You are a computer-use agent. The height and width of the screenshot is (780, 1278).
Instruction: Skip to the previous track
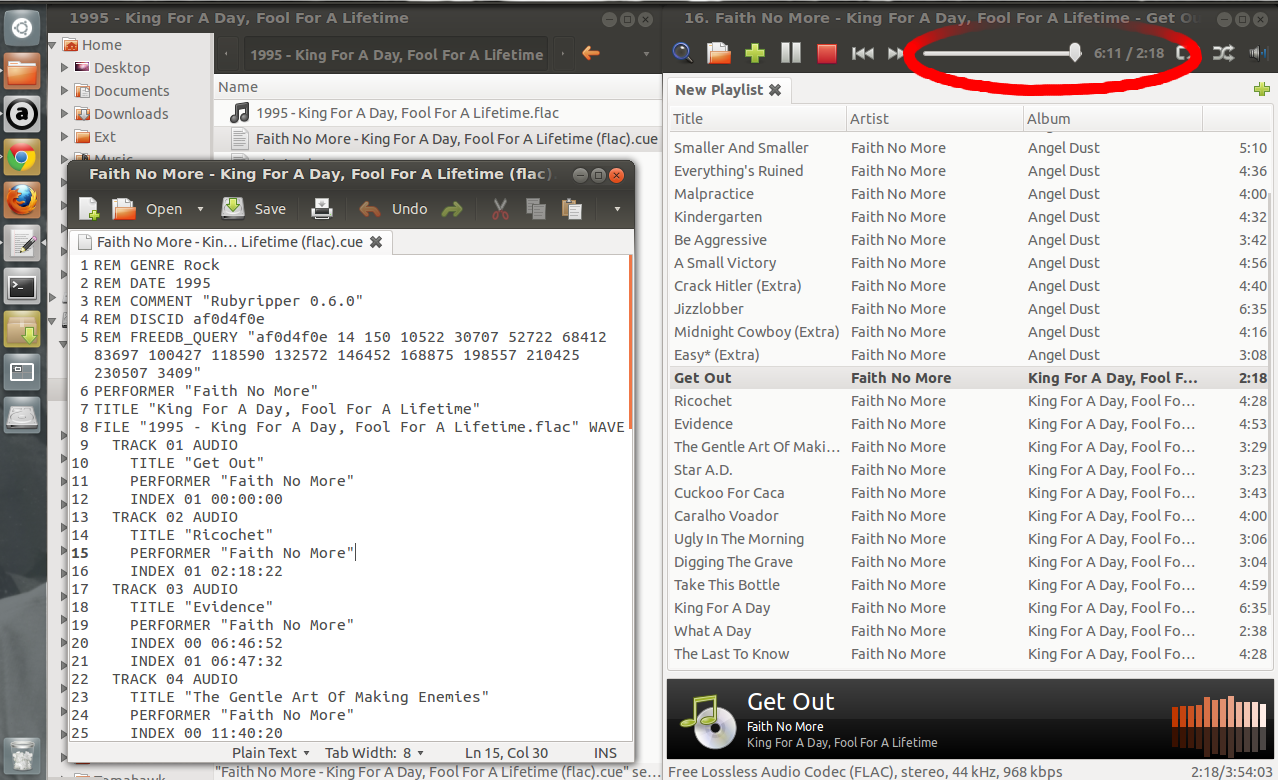(x=863, y=53)
